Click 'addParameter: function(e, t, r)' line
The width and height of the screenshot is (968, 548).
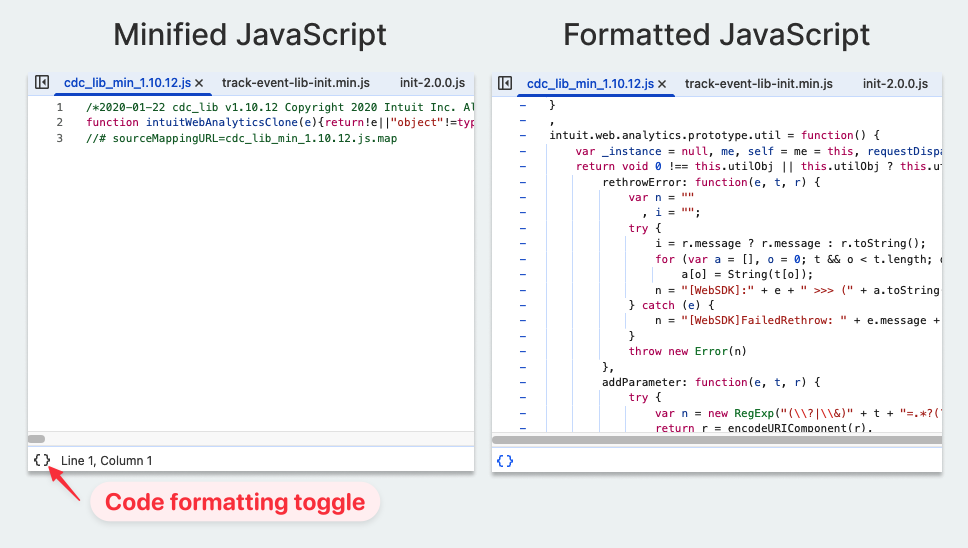click(x=711, y=382)
